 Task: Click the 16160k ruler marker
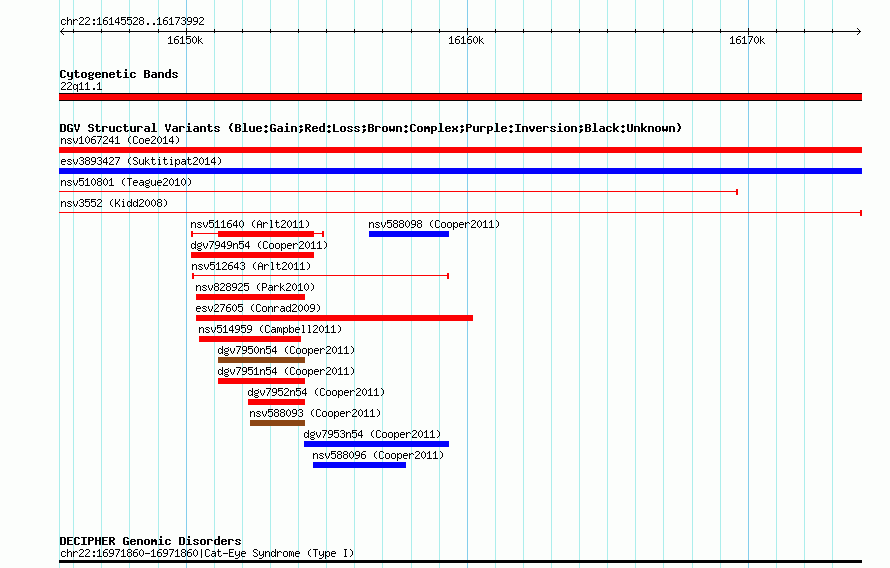(x=466, y=40)
